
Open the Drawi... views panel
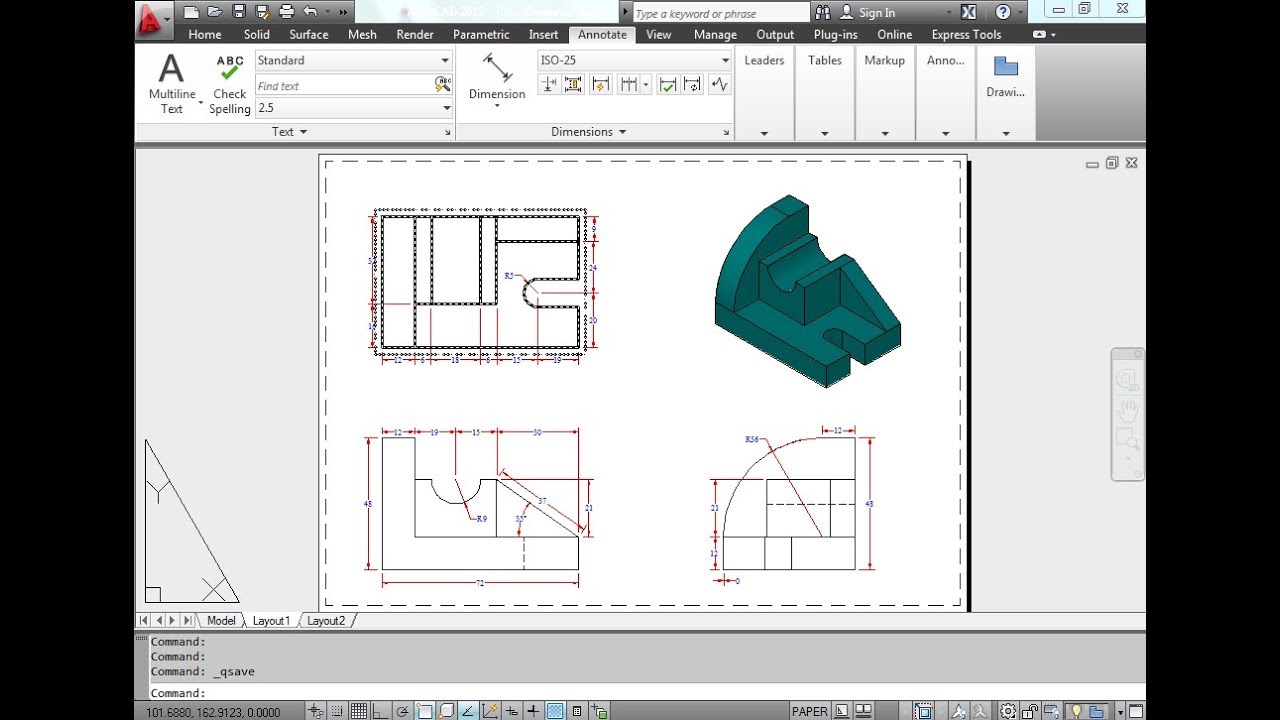[x=1006, y=93]
